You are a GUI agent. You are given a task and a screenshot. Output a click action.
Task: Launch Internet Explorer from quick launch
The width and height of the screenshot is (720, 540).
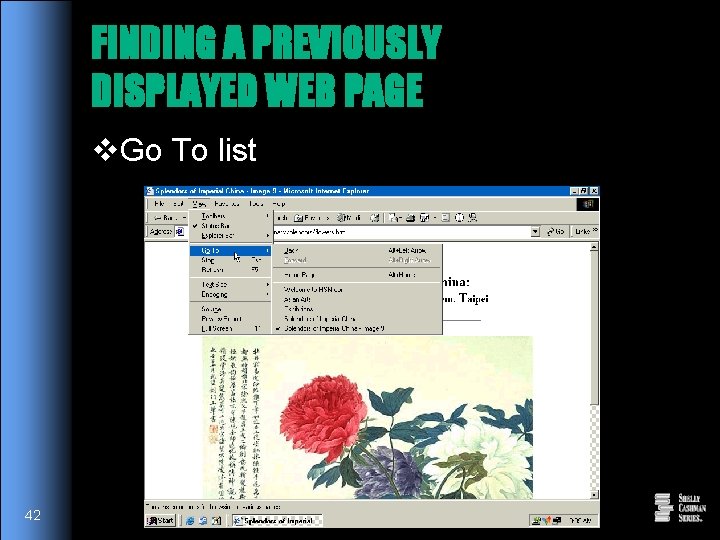pyautogui.click(x=190, y=521)
